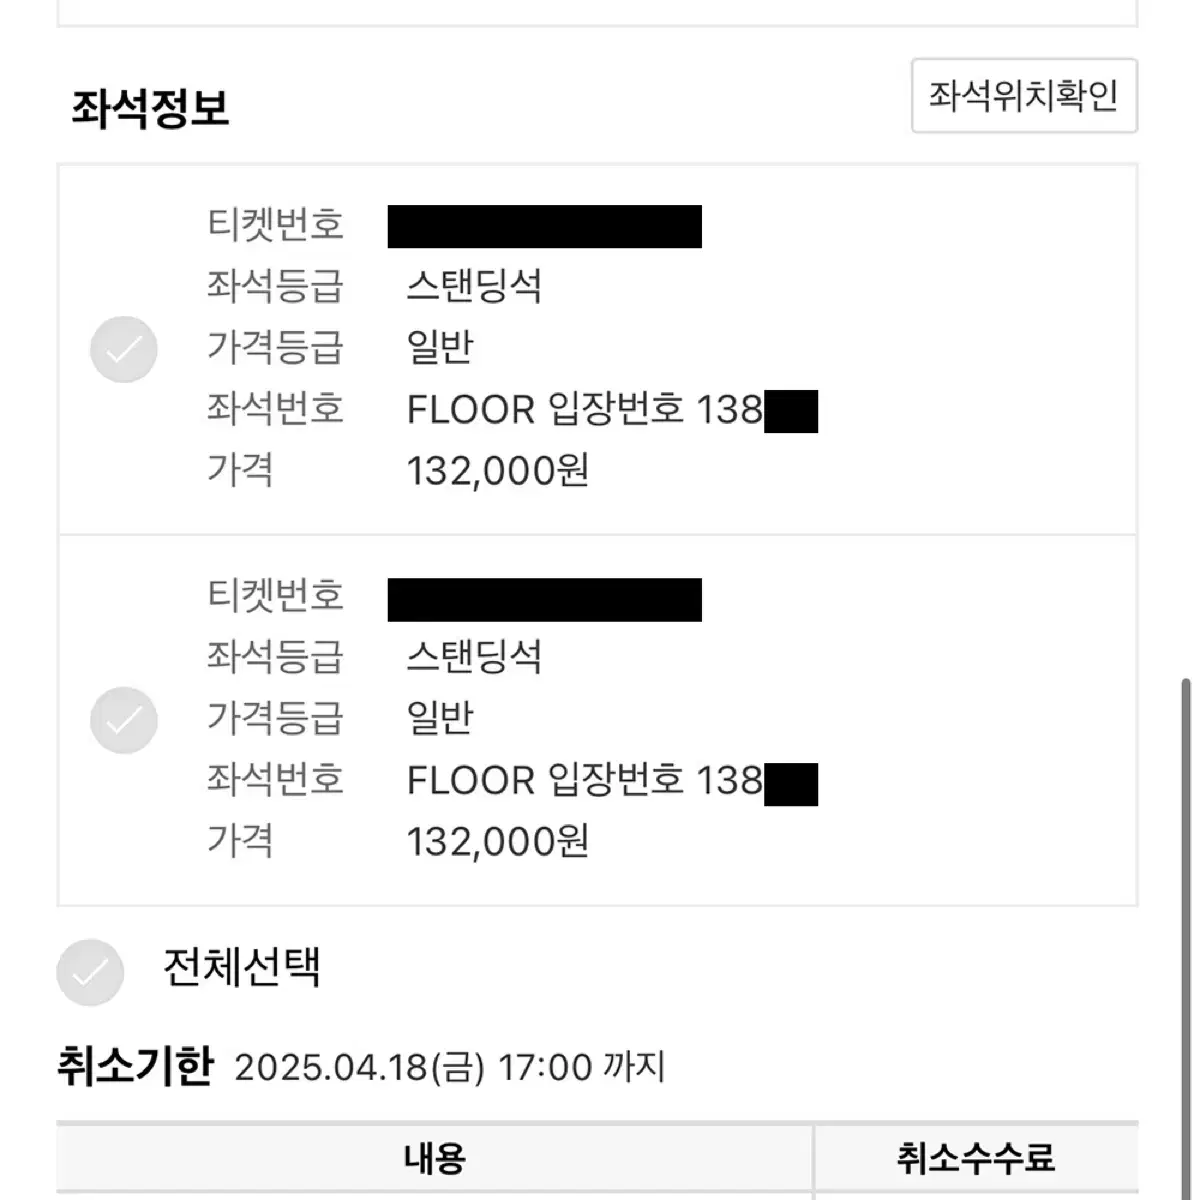The image size is (1200, 1200).
Task: Select the second ticket's round checkmark
Action: [x=124, y=720]
